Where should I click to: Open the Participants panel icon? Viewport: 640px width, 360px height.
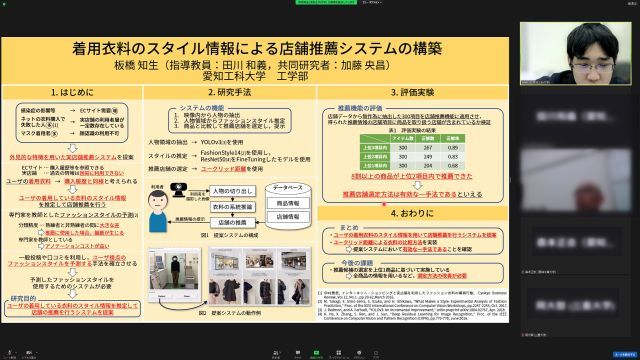[x=276, y=353]
